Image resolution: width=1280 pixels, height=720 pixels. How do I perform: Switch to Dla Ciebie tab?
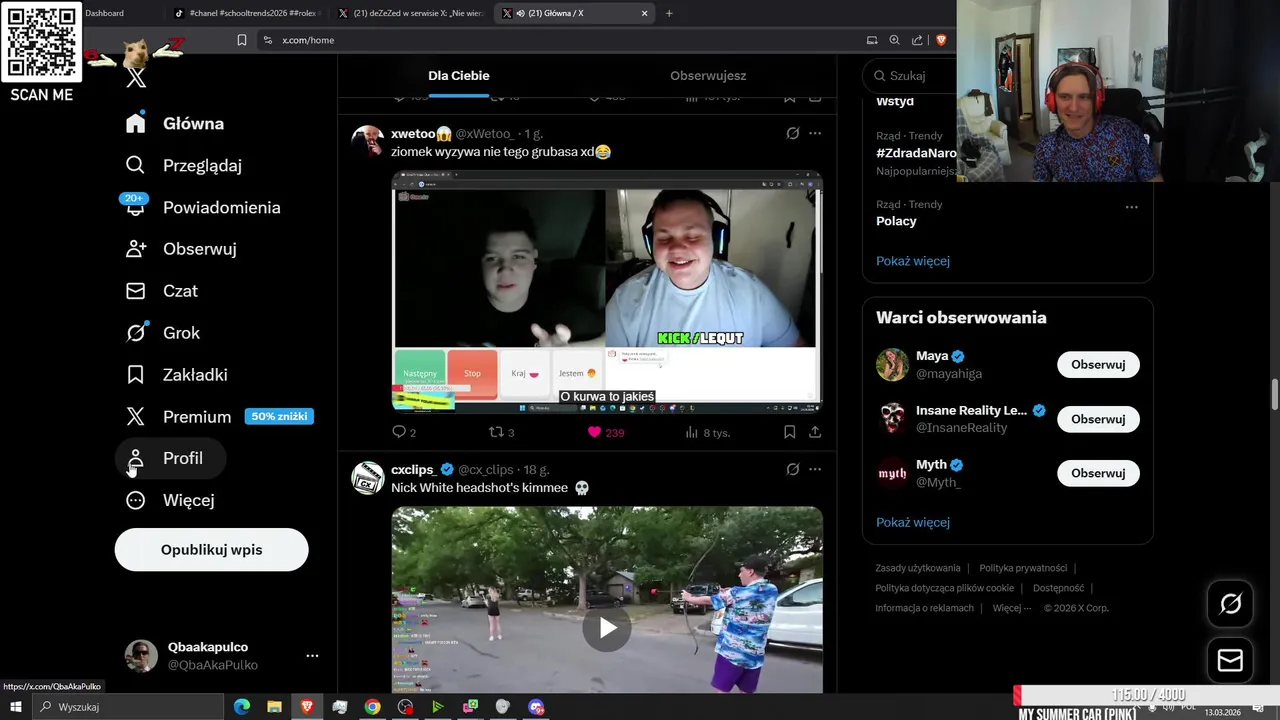pos(459,76)
